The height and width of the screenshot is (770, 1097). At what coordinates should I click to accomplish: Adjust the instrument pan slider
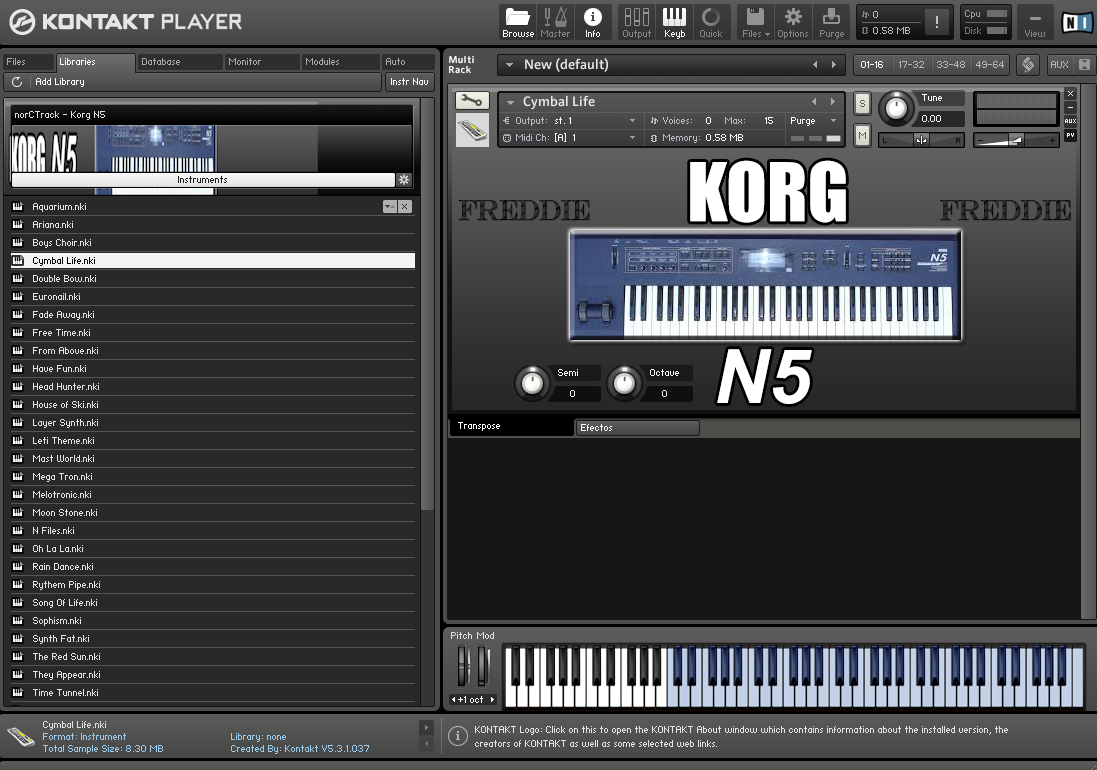pos(921,140)
